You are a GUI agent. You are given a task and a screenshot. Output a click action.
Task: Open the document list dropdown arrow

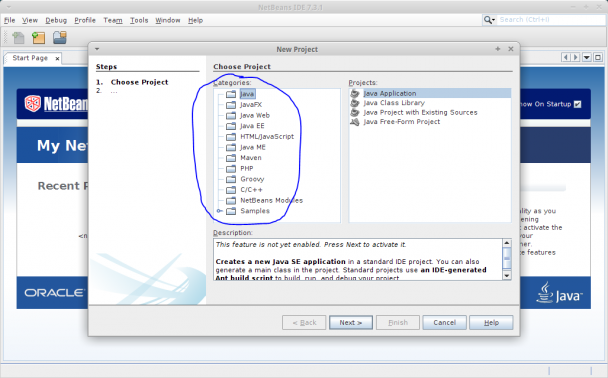[x=587, y=57]
